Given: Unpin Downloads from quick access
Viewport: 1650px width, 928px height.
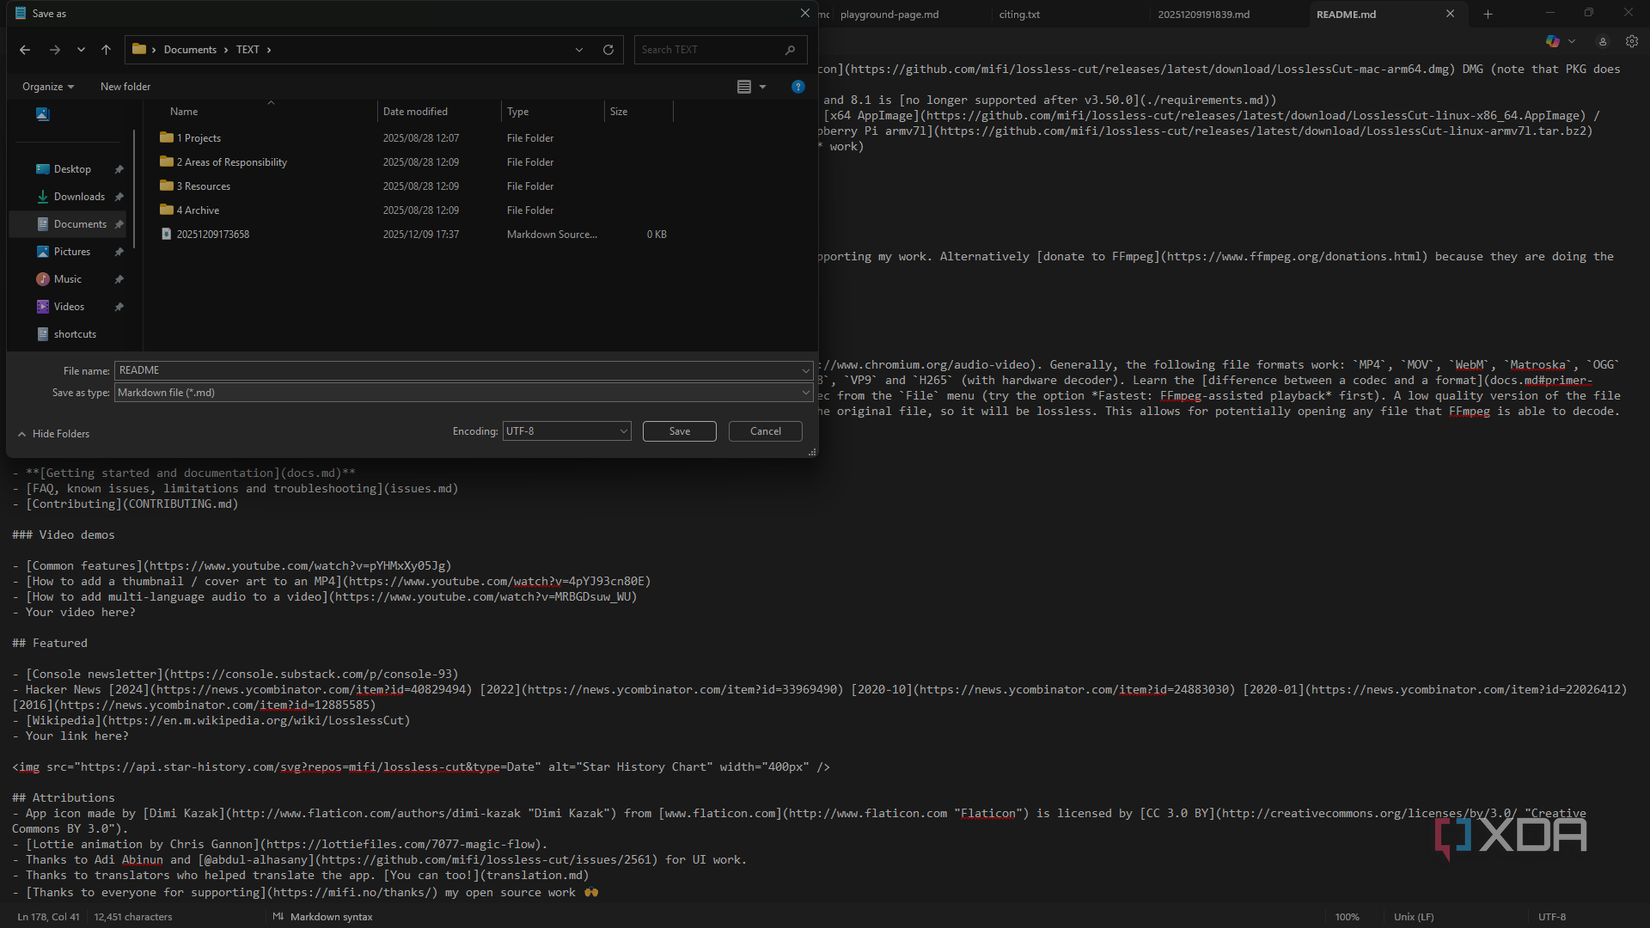Looking at the screenshot, I should click(118, 196).
